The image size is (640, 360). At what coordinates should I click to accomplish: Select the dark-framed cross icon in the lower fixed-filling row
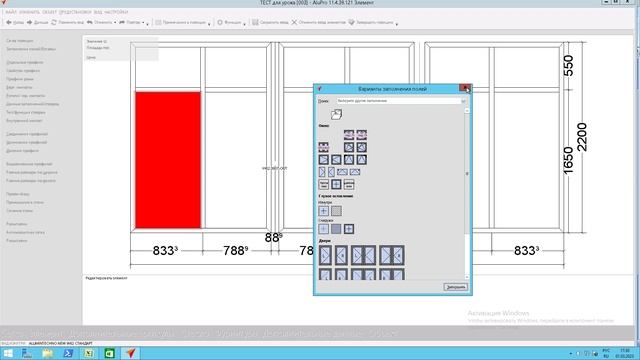(x=349, y=229)
